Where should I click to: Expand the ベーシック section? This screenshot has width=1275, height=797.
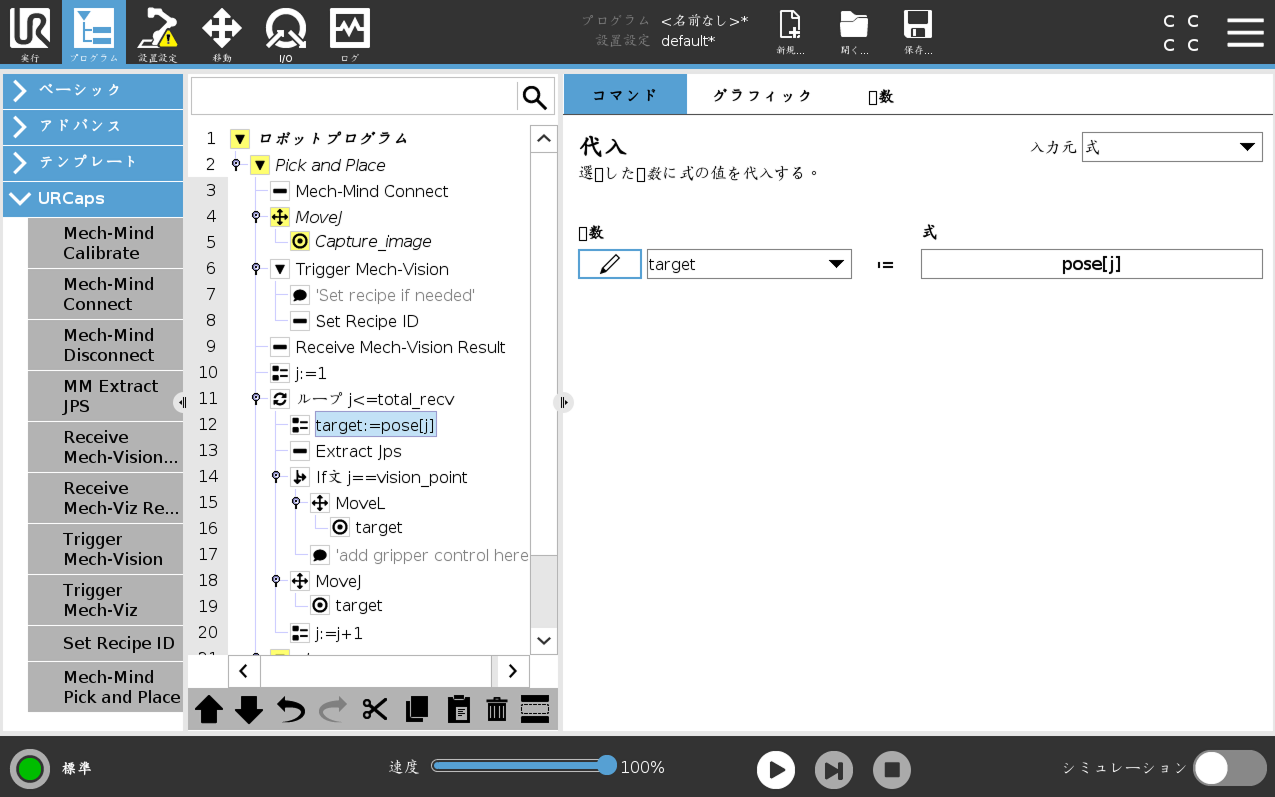point(93,90)
